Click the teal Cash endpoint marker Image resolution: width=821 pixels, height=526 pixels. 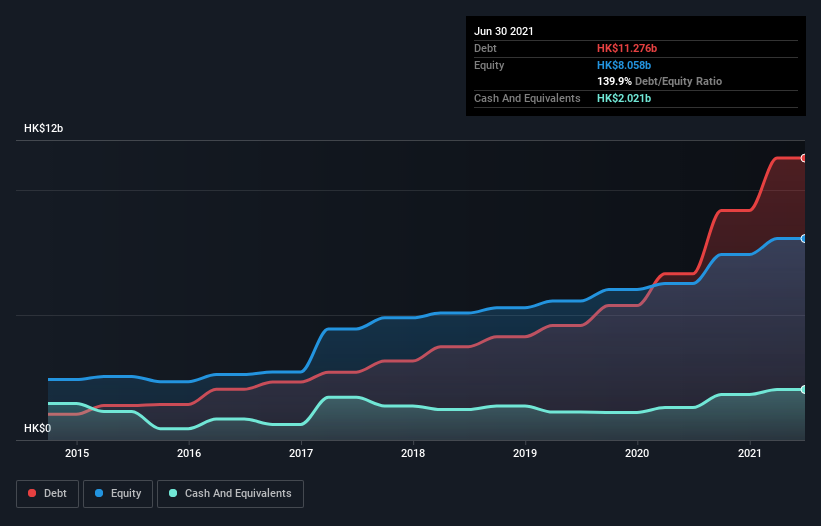[804, 389]
